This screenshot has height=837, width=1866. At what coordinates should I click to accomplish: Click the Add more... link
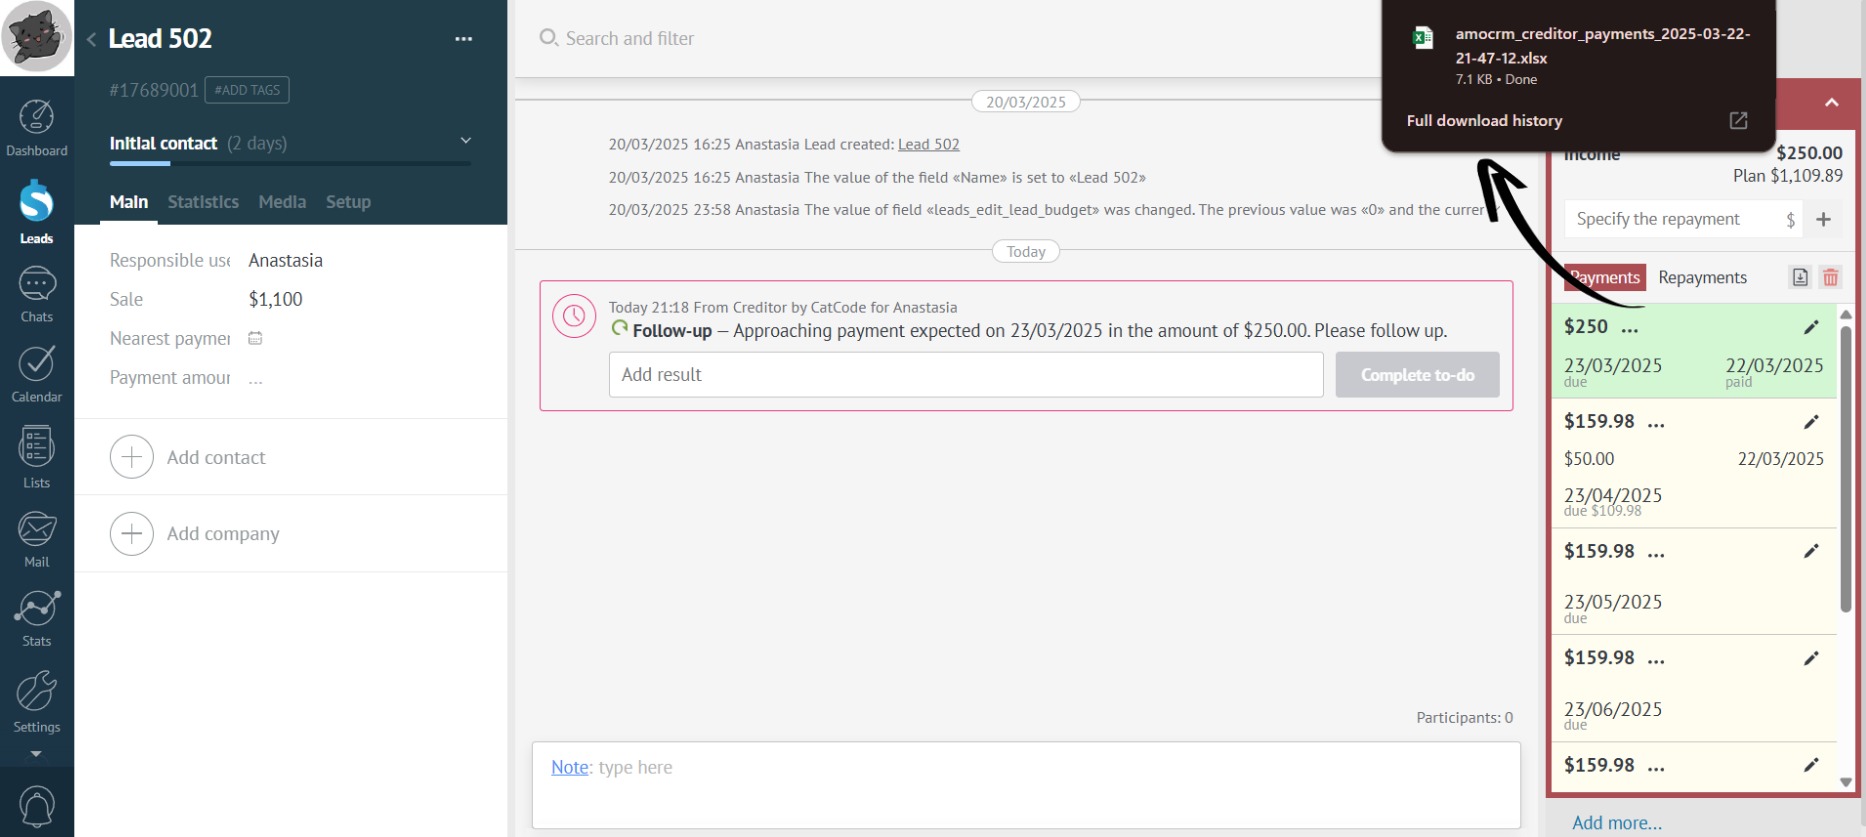click(x=1616, y=823)
